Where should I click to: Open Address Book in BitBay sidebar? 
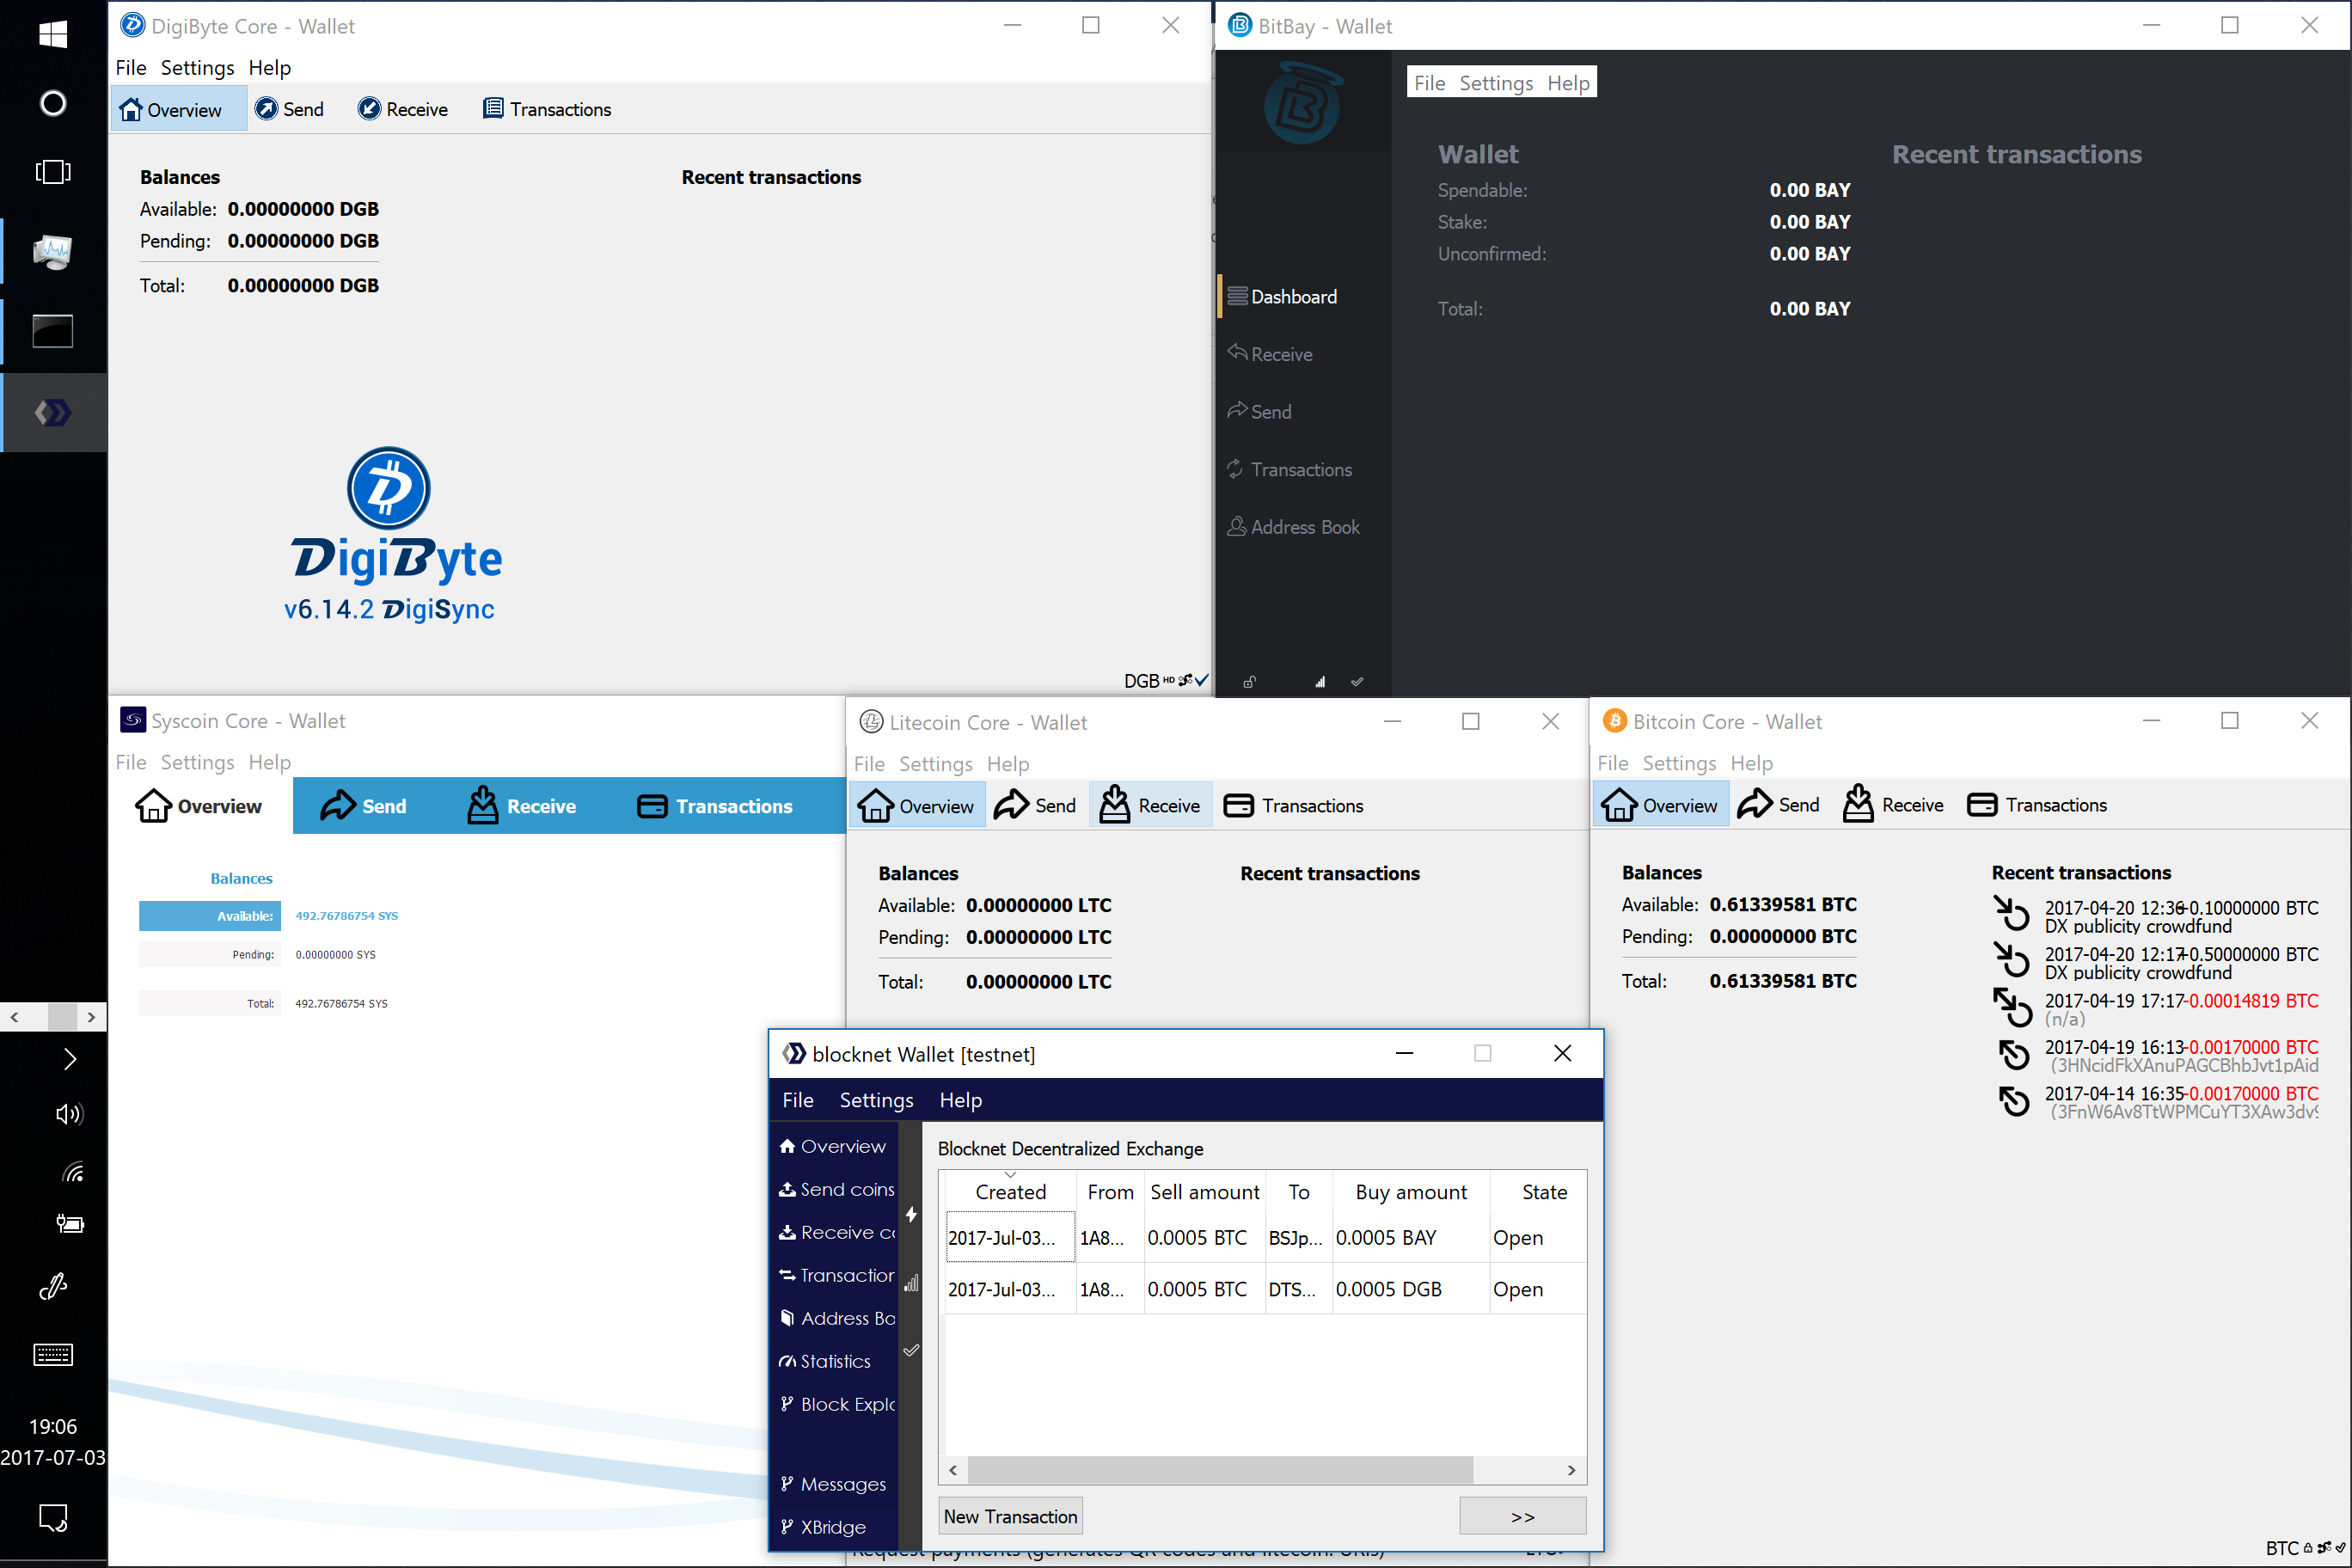[x=1304, y=526]
